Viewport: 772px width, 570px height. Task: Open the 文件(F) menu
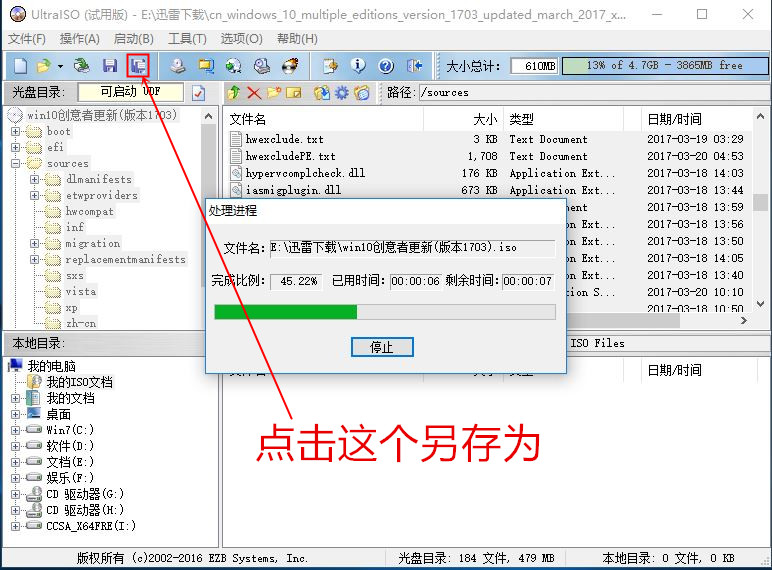(x=27, y=38)
